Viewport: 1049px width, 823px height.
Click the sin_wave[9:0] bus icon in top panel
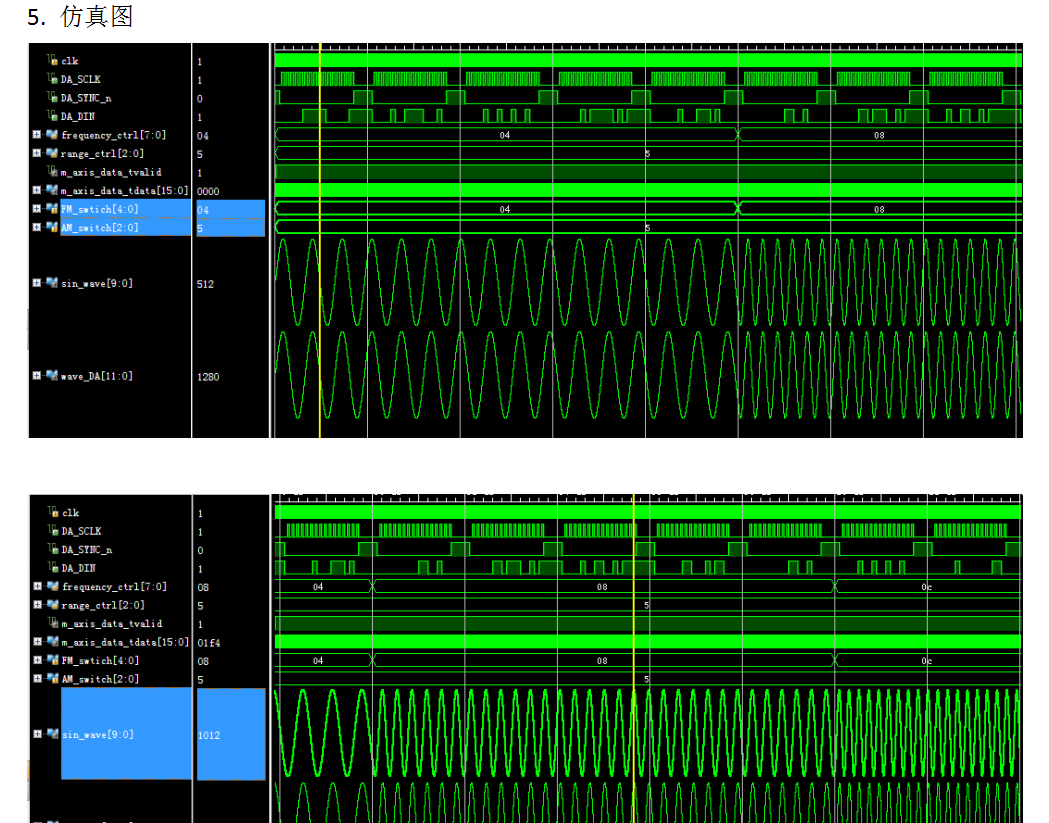tap(52, 283)
